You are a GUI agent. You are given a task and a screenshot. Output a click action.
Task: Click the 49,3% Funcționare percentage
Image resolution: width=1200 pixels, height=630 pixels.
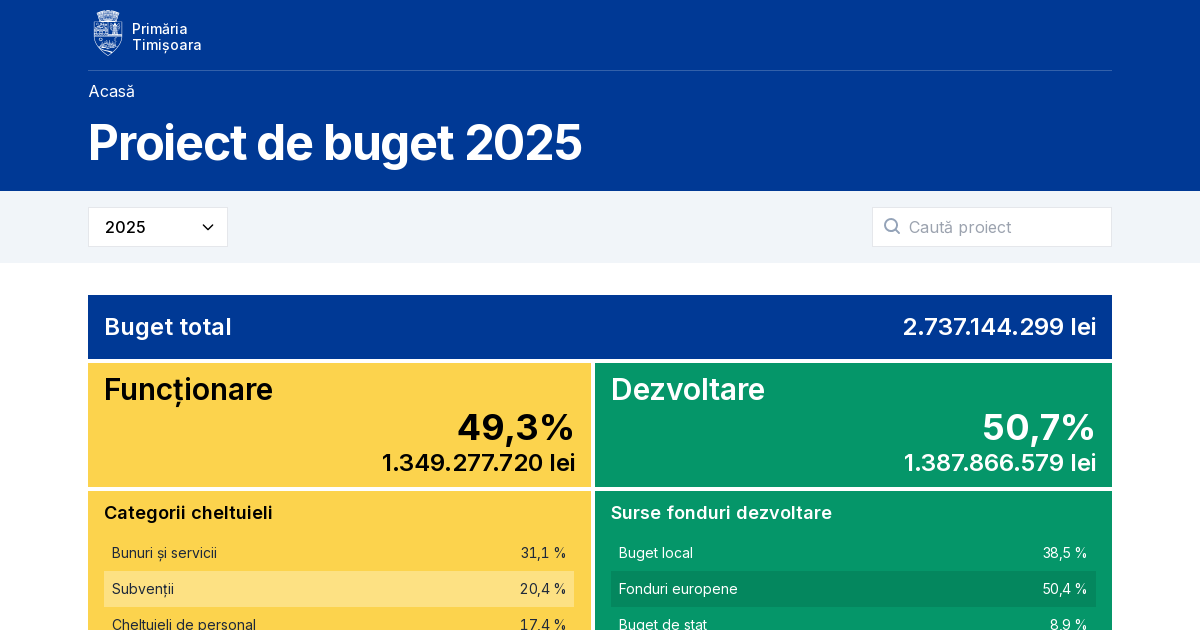click(515, 428)
